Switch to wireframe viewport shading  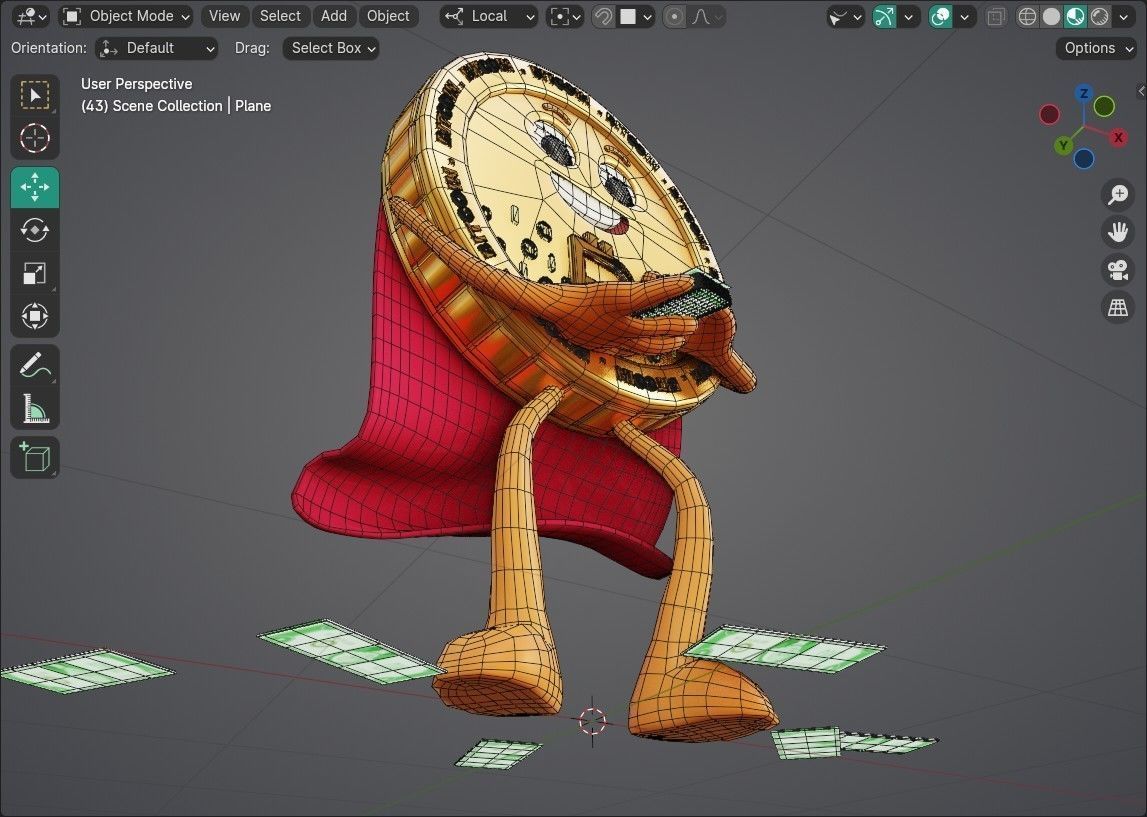click(x=1027, y=16)
